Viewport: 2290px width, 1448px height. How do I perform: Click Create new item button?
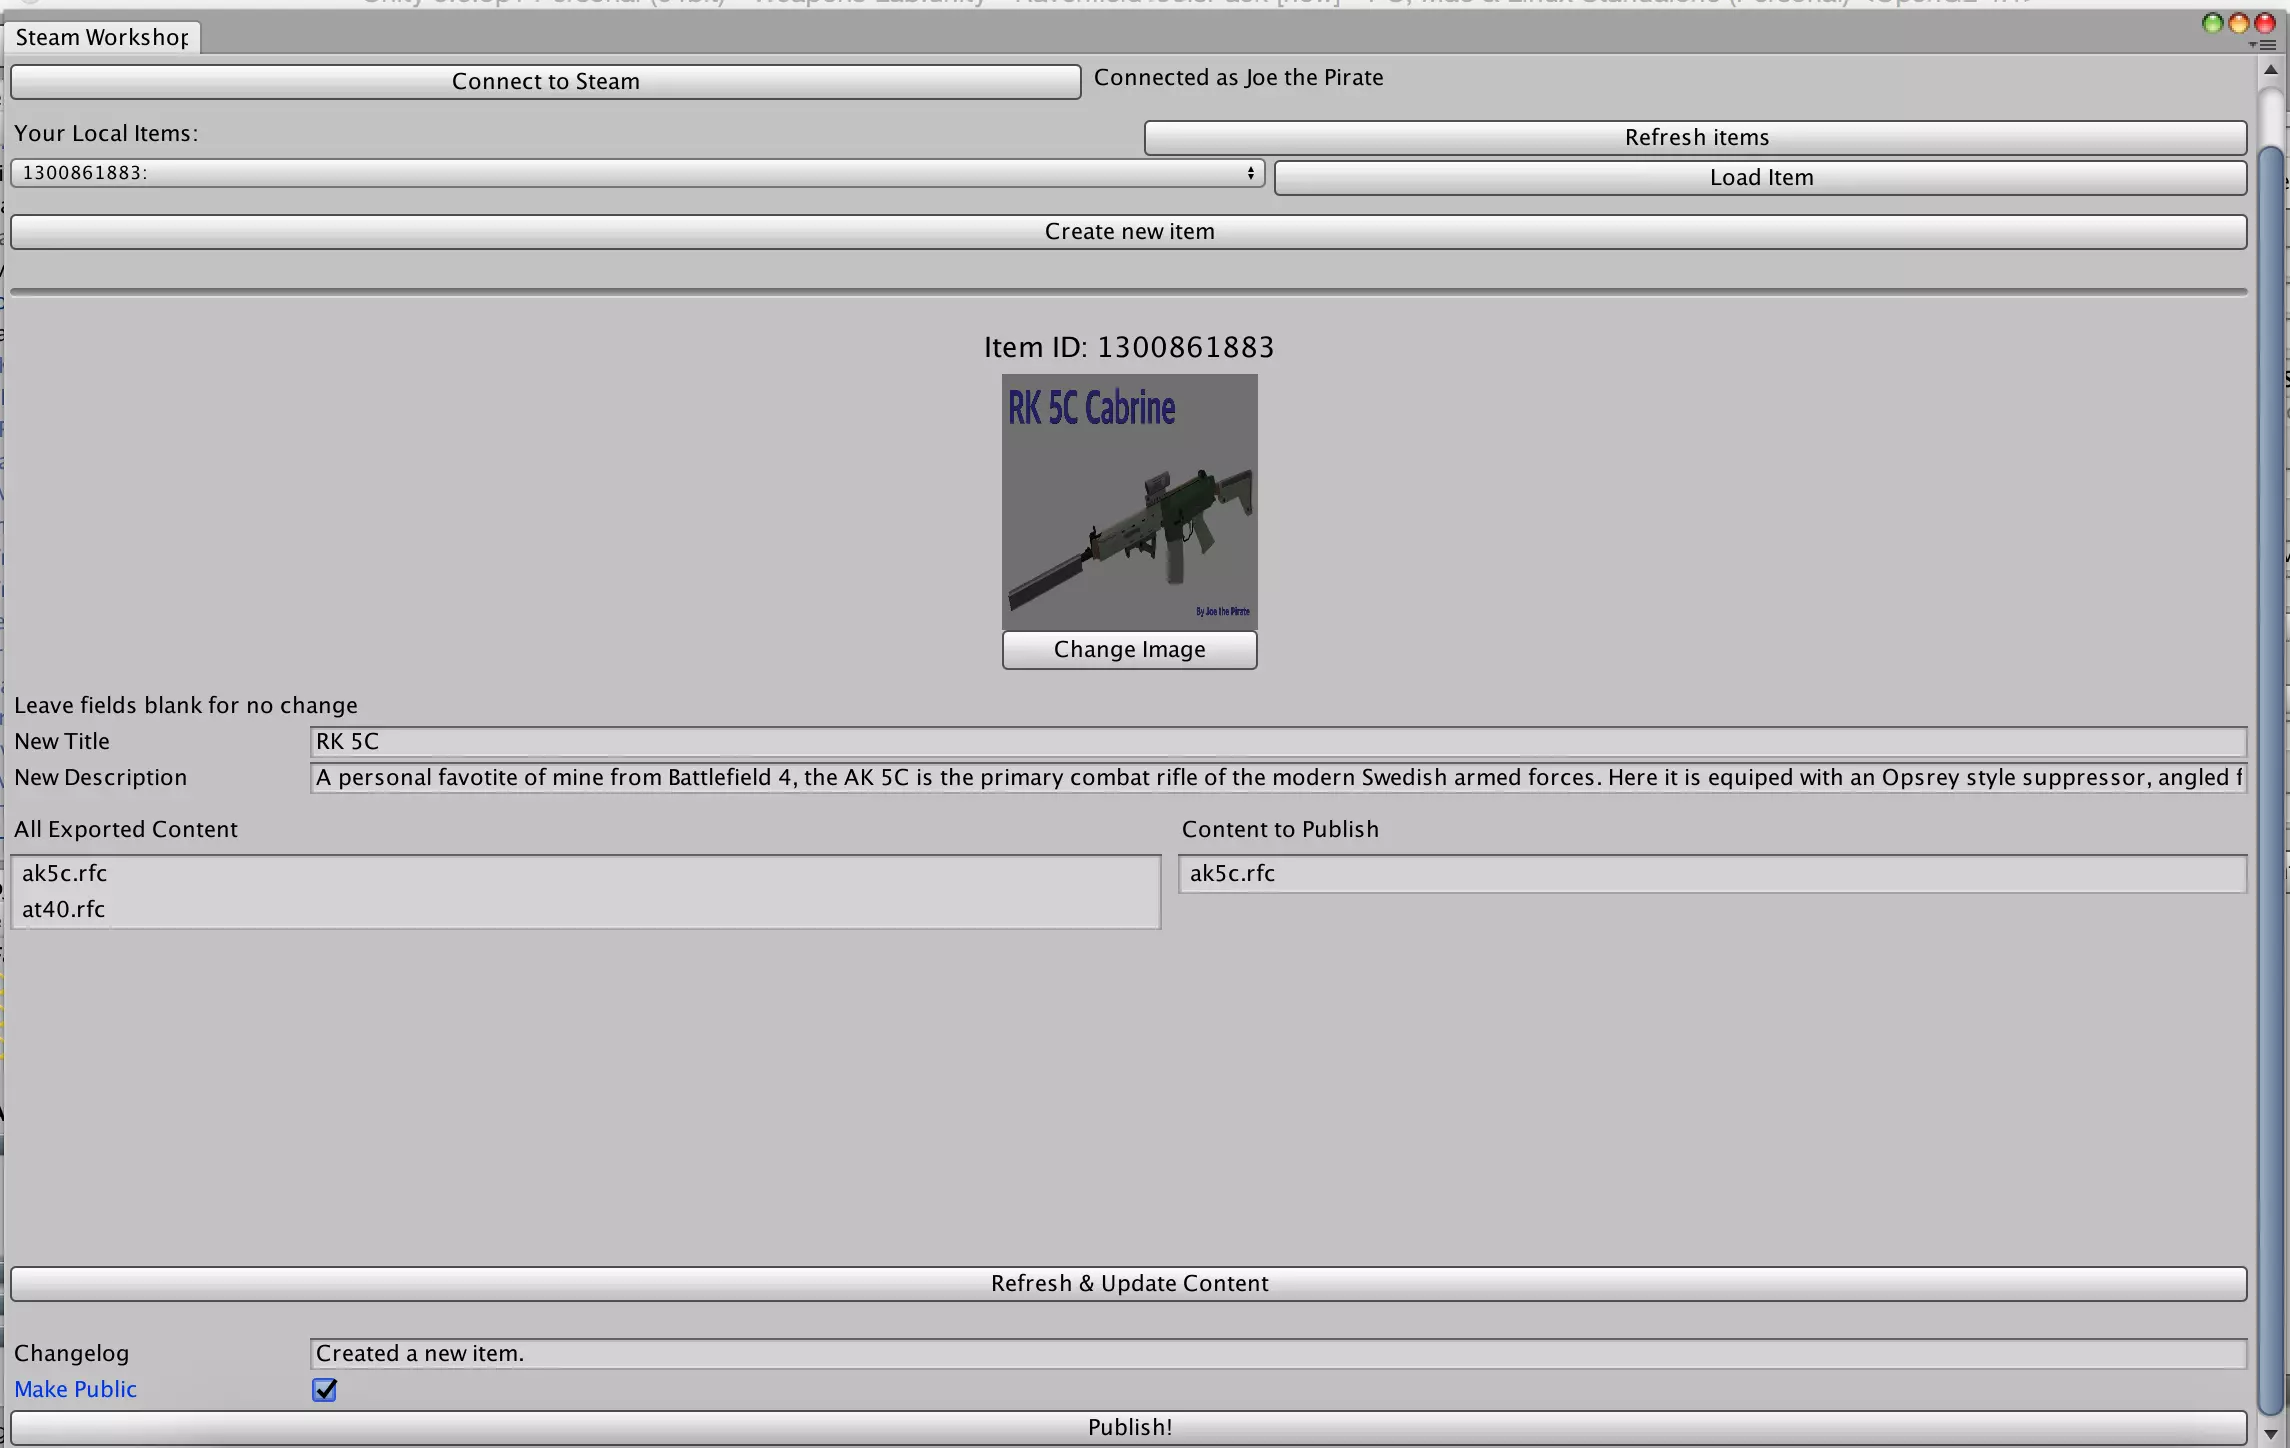[x=1128, y=231]
